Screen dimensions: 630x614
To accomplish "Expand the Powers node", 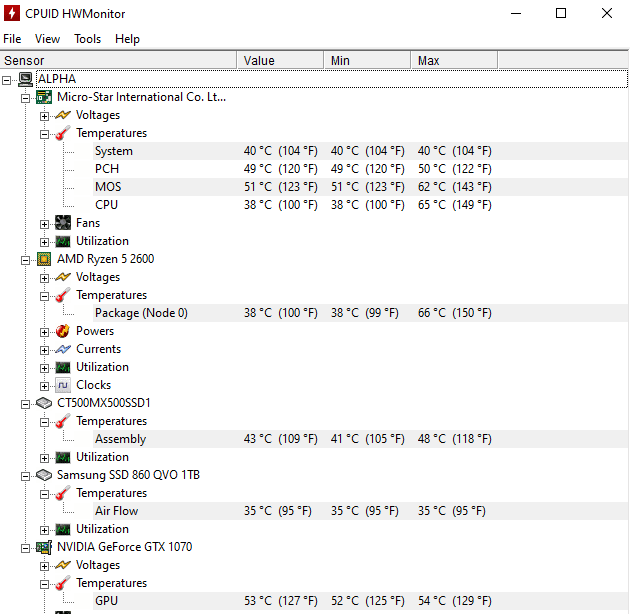I will (44, 332).
